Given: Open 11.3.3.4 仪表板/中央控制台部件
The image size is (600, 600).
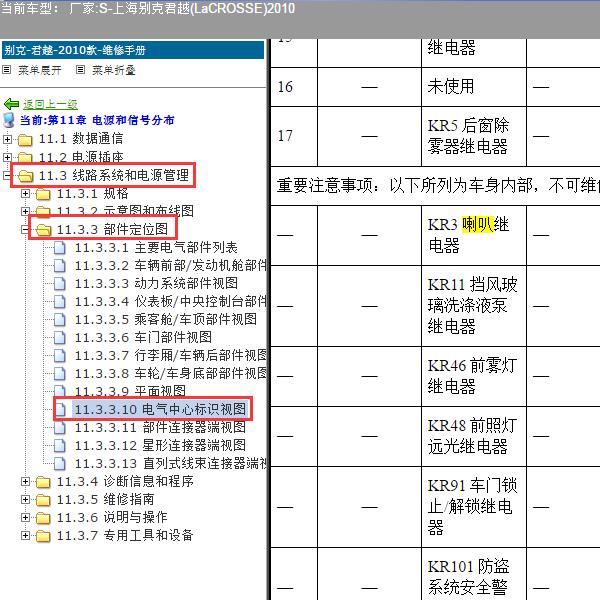Looking at the screenshot, I should 171,302.
